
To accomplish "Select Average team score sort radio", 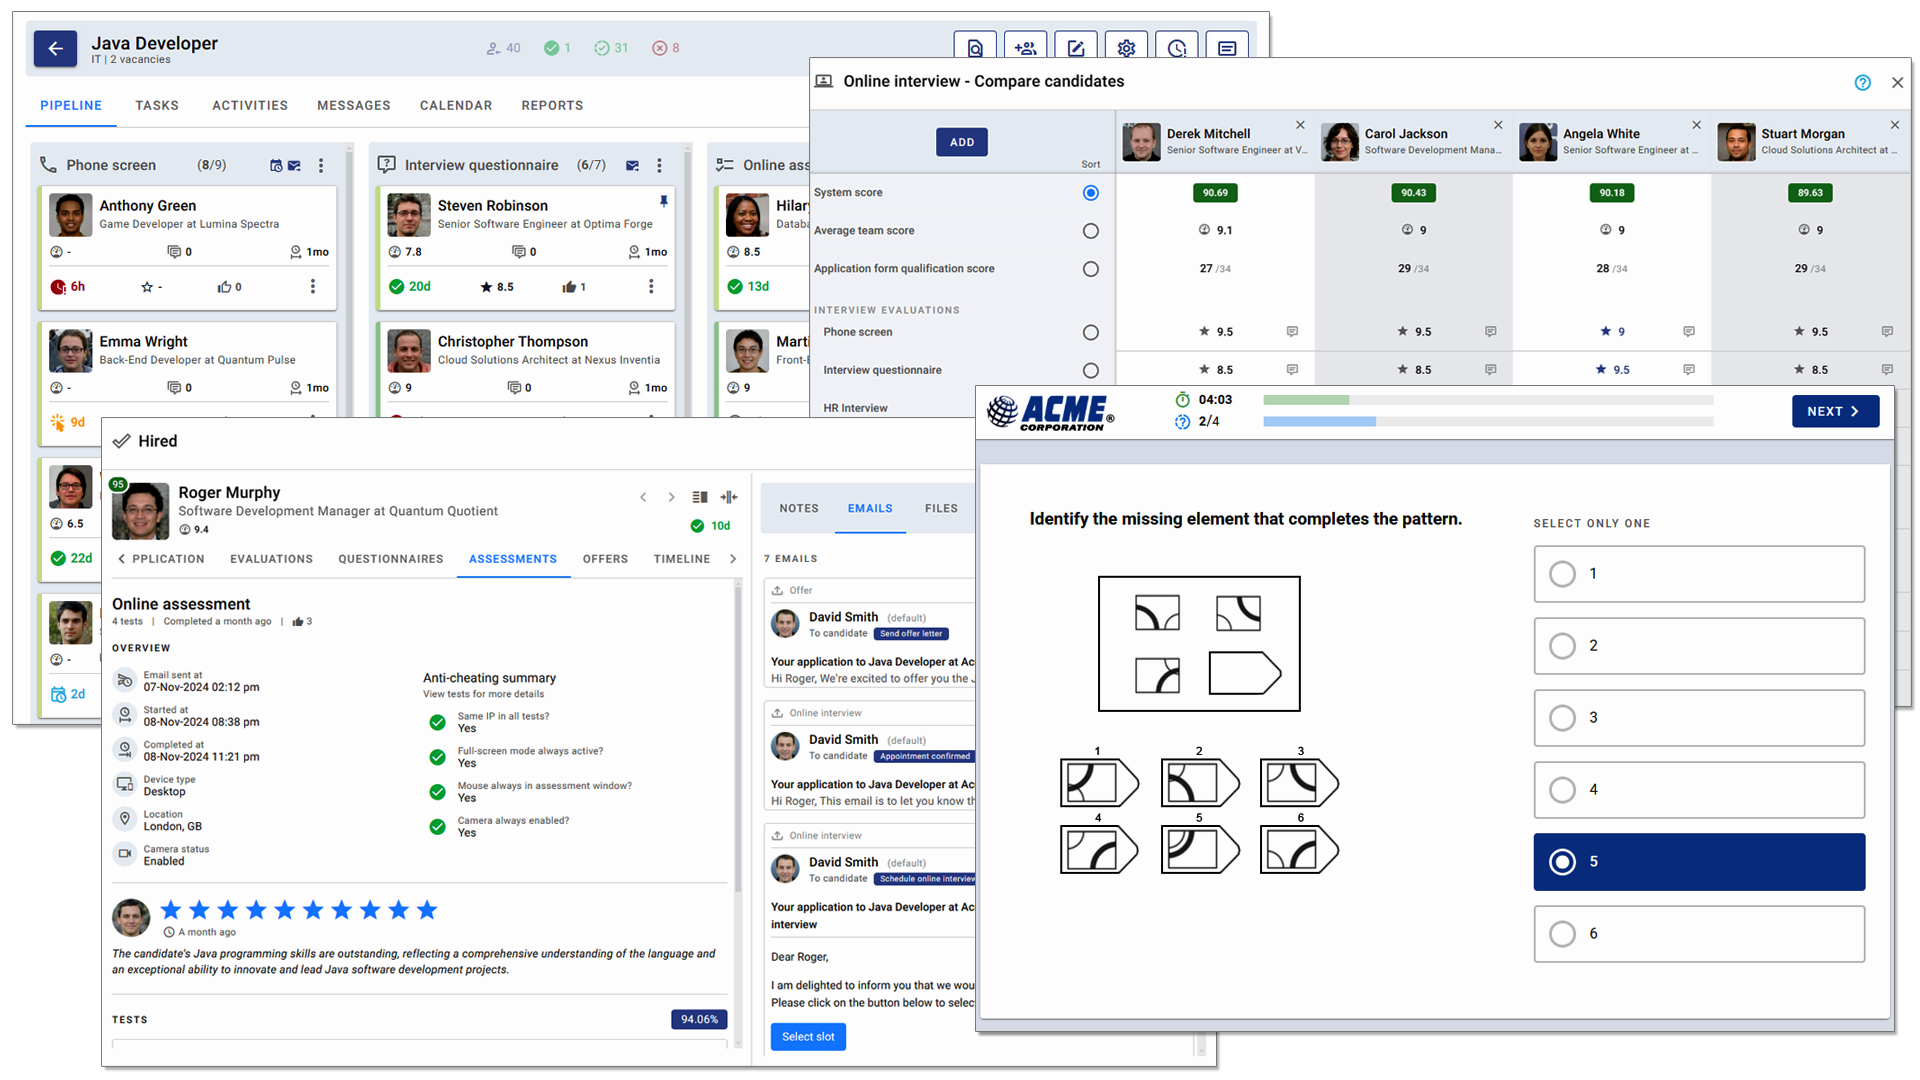I will pyautogui.click(x=1090, y=231).
